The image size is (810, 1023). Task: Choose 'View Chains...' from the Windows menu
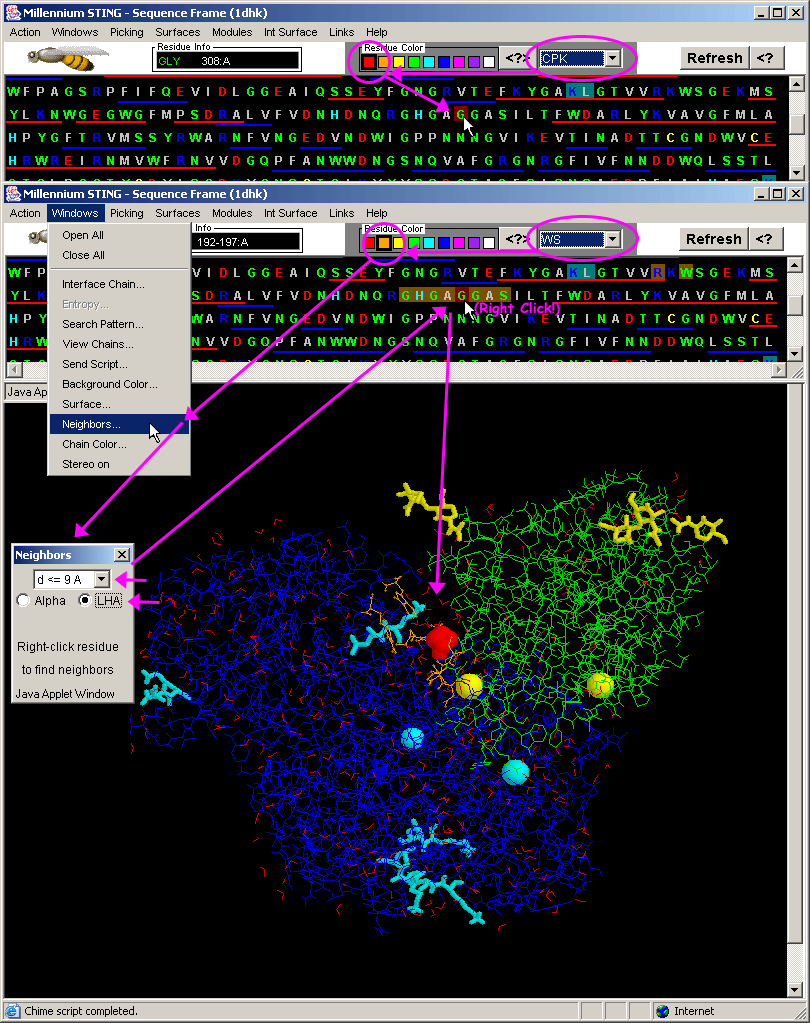point(119,344)
